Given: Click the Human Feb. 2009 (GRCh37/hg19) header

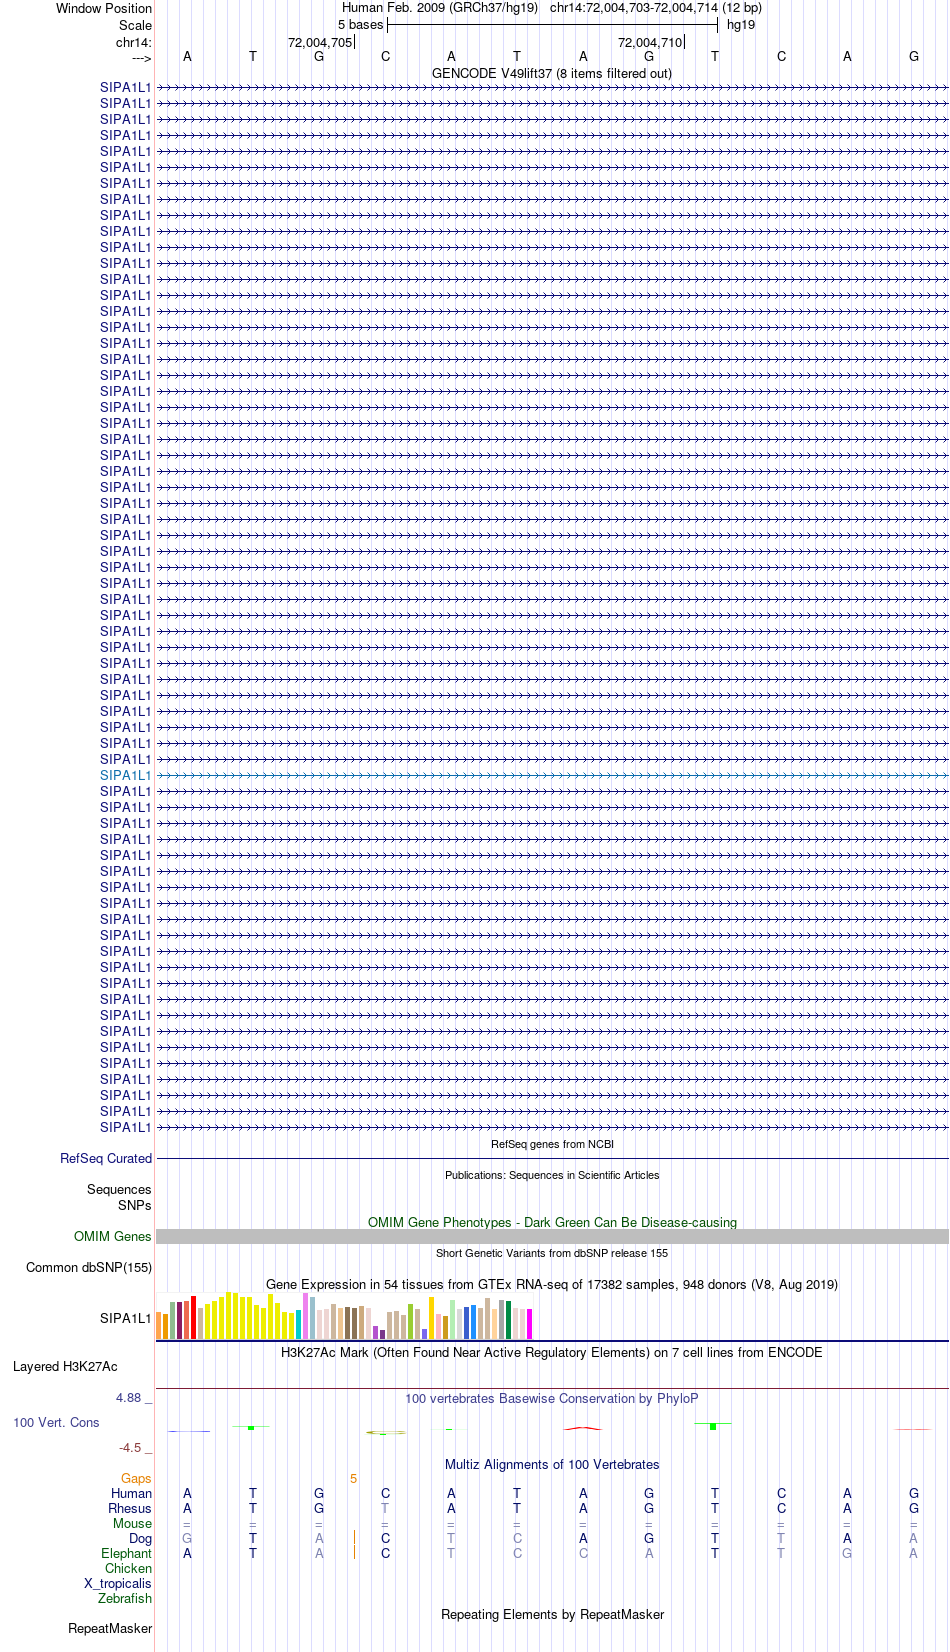Looking at the screenshot, I should (x=440, y=8).
